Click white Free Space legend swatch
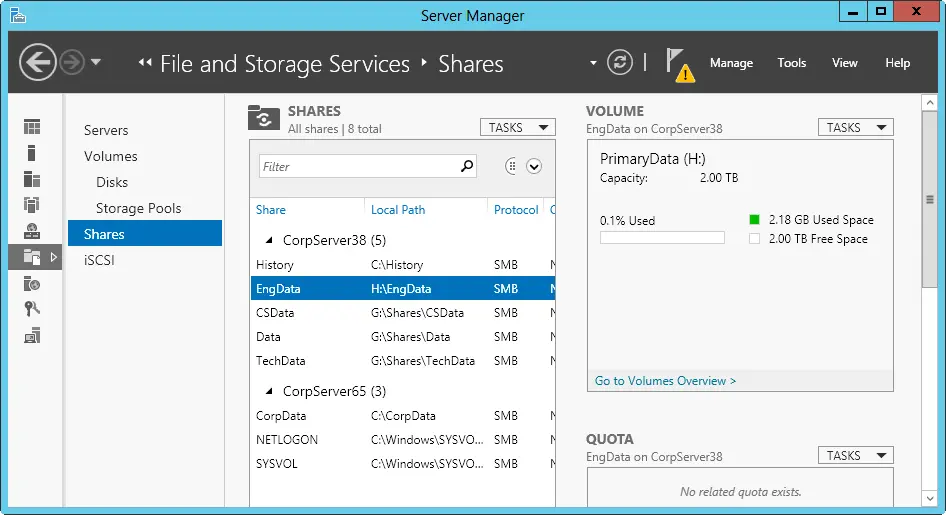The image size is (946, 515). click(x=754, y=239)
